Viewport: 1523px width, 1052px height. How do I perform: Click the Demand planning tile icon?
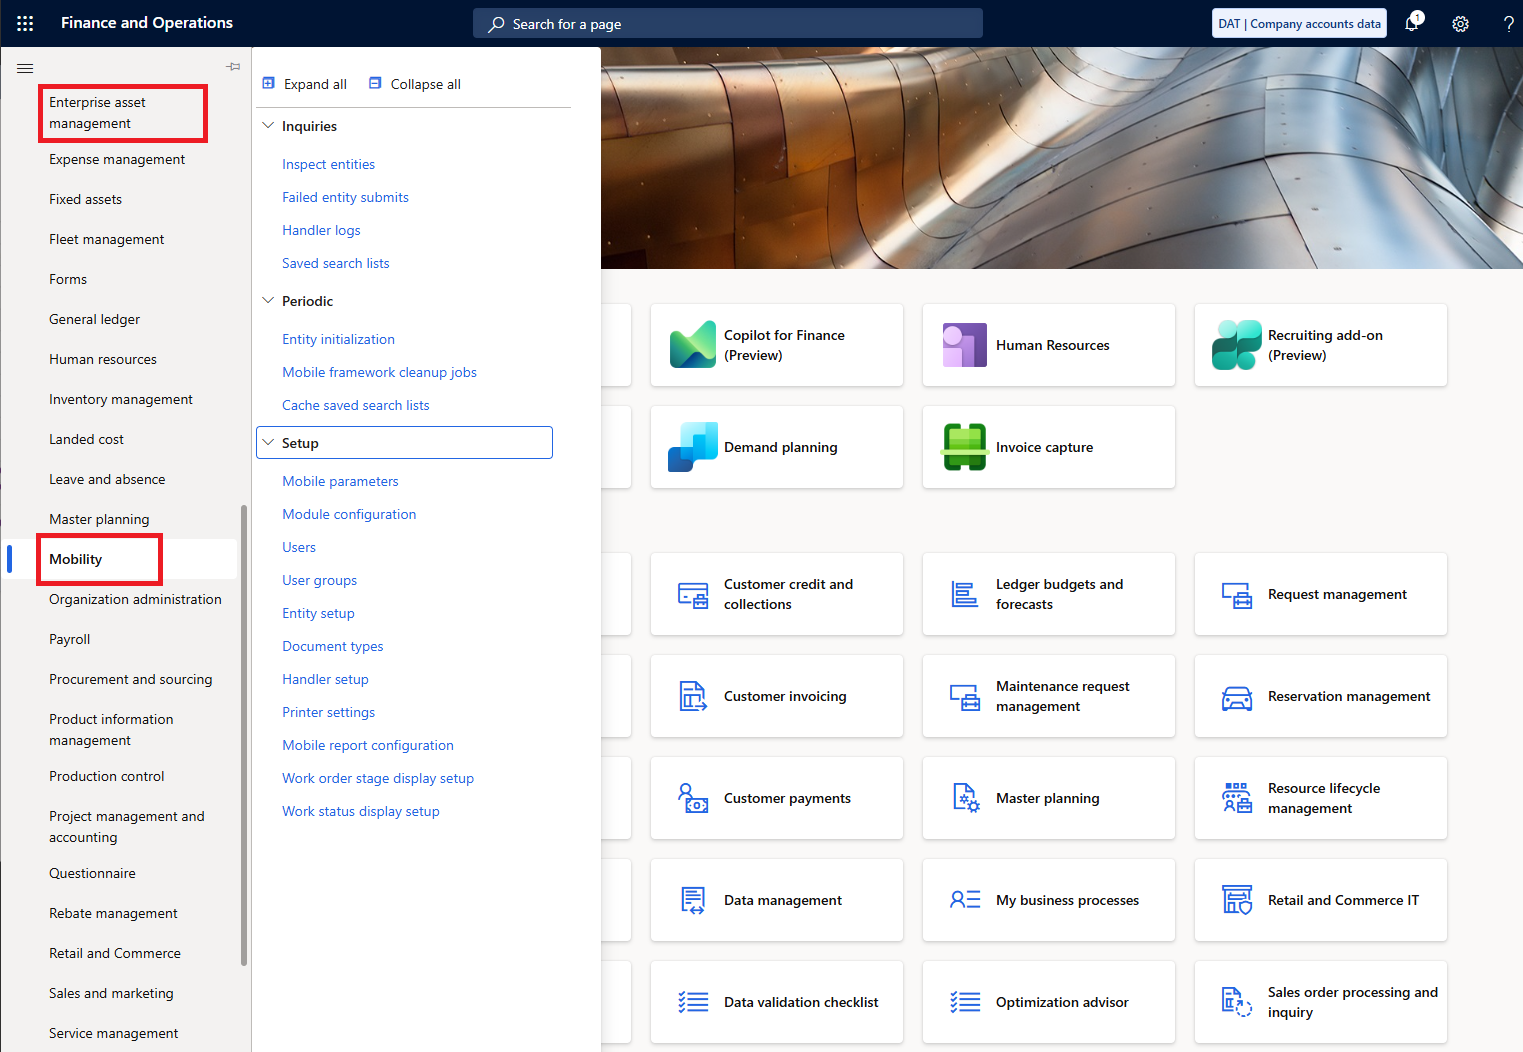tap(693, 447)
